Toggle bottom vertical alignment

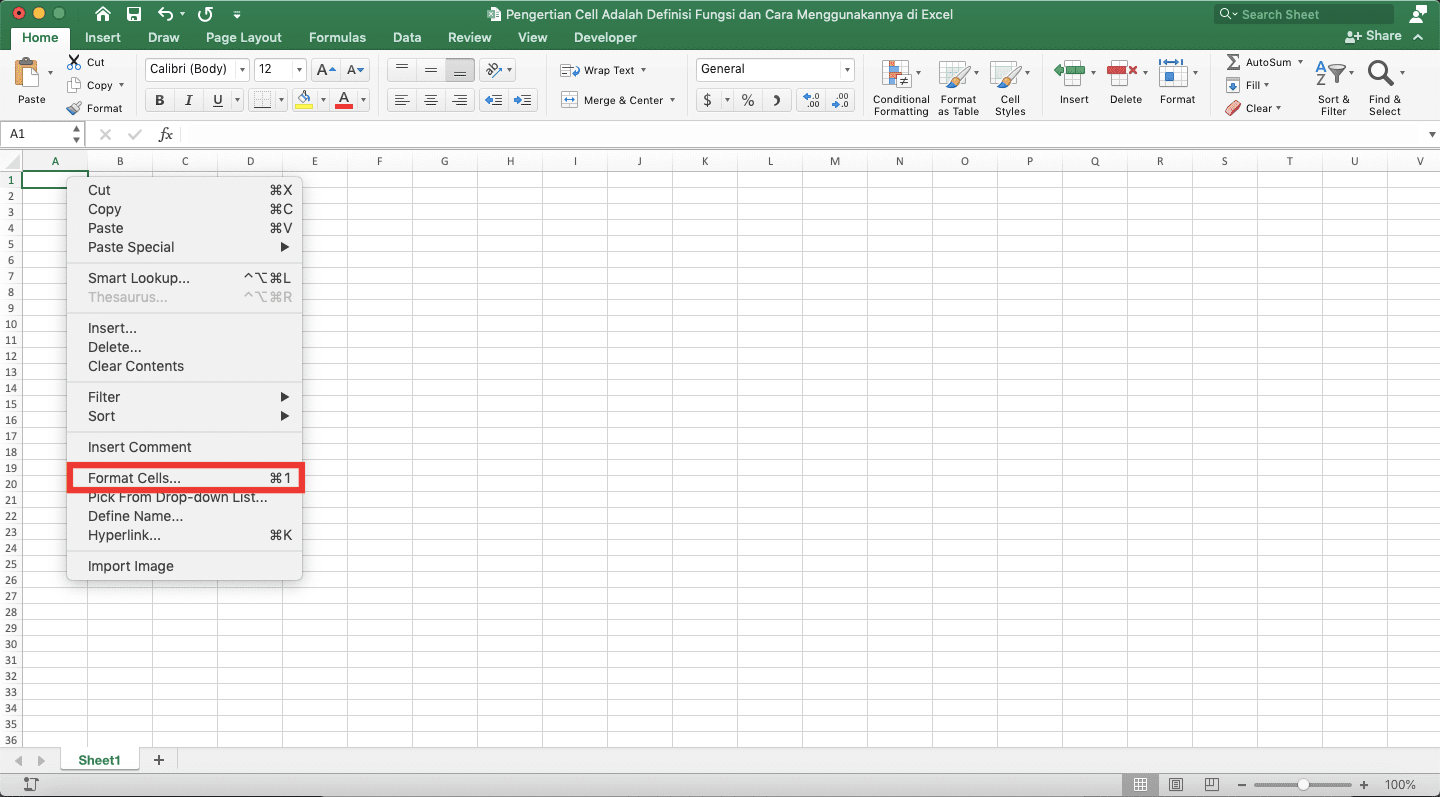coord(460,70)
